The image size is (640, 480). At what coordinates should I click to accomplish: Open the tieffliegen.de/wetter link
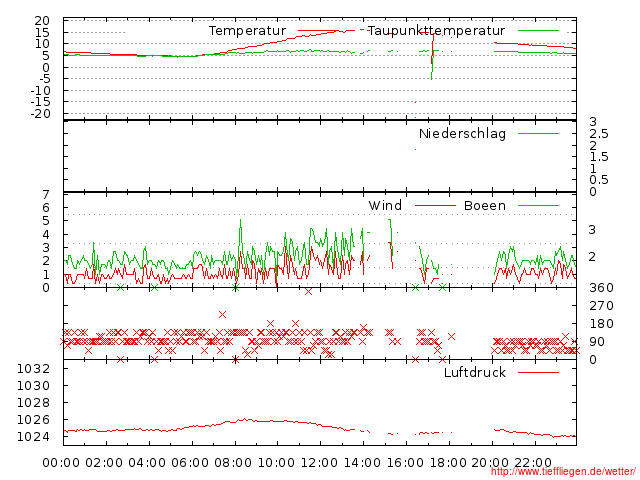coord(563,472)
